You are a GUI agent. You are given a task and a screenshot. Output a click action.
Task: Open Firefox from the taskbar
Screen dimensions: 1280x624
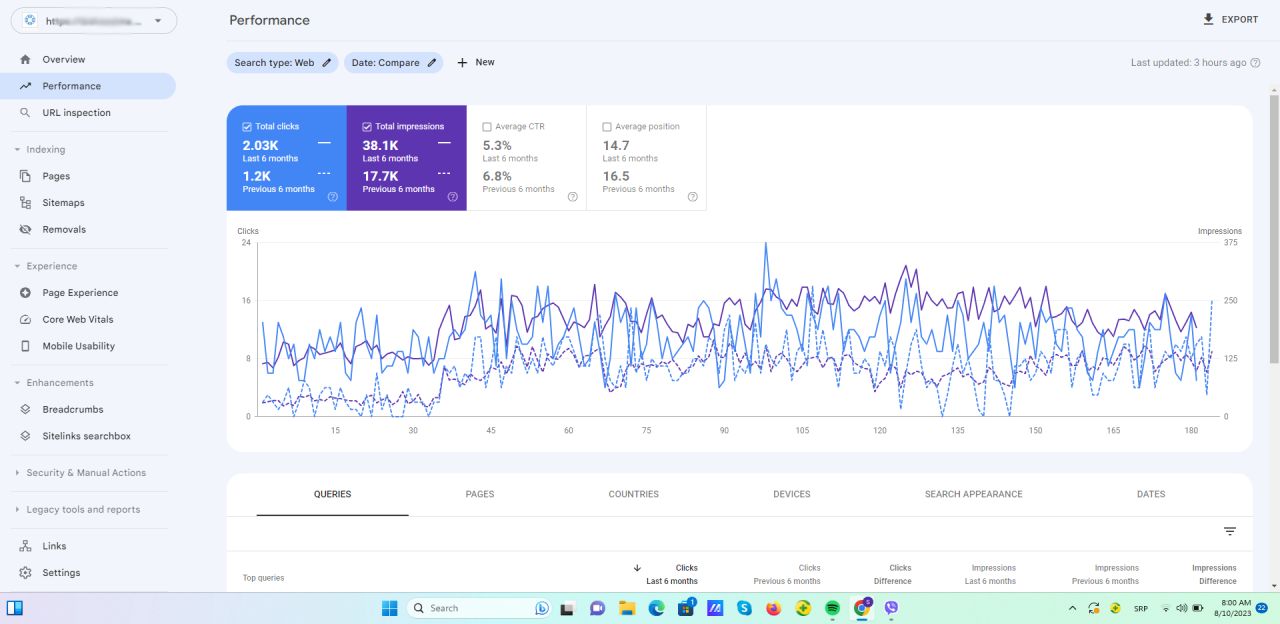coord(773,608)
